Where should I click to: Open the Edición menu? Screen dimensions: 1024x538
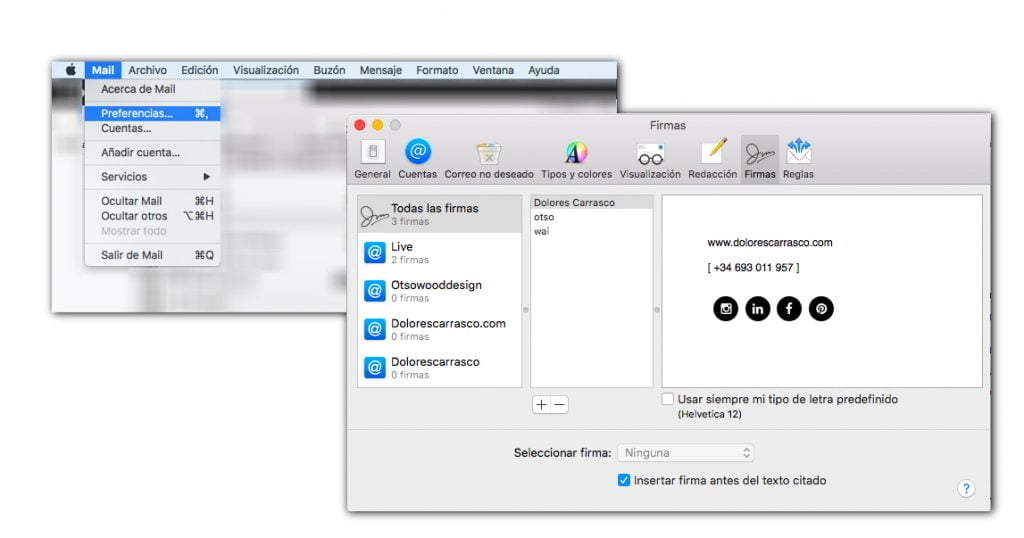click(199, 70)
